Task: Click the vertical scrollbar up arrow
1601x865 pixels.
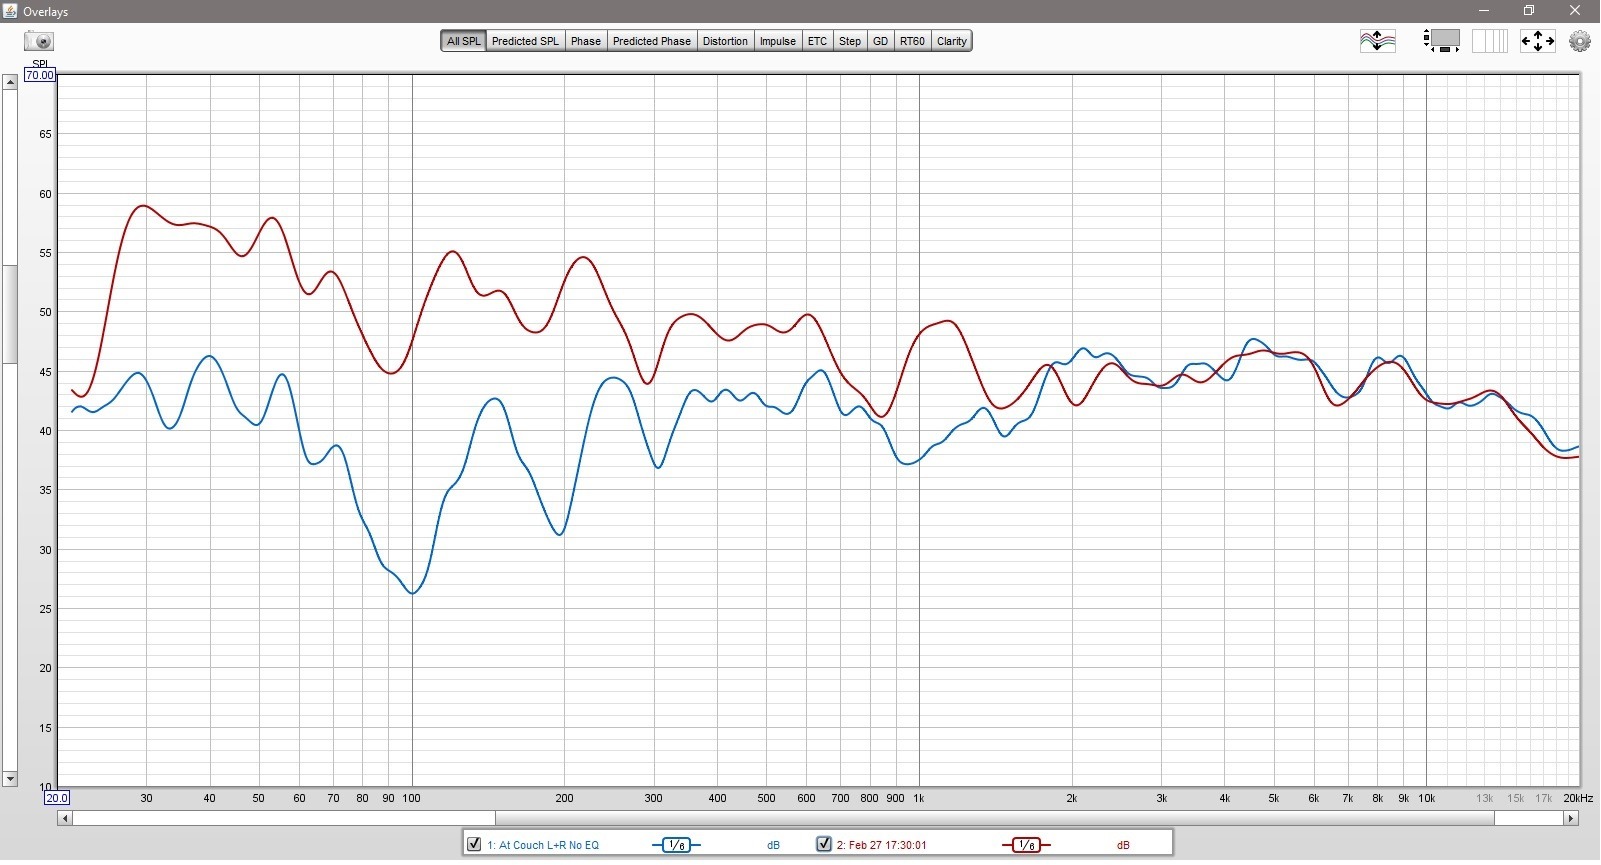Action: click(x=10, y=81)
